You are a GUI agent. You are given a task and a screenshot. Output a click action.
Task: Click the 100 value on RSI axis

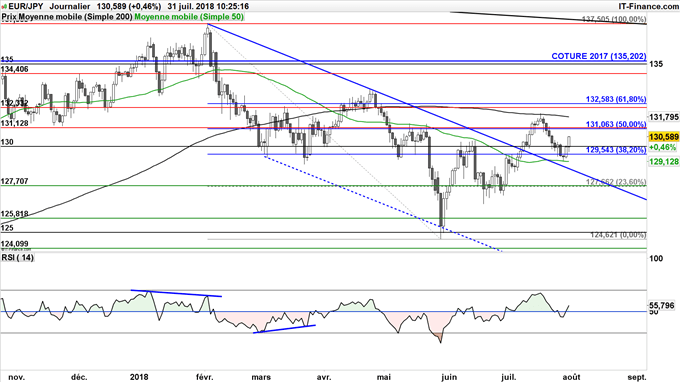coord(657,259)
